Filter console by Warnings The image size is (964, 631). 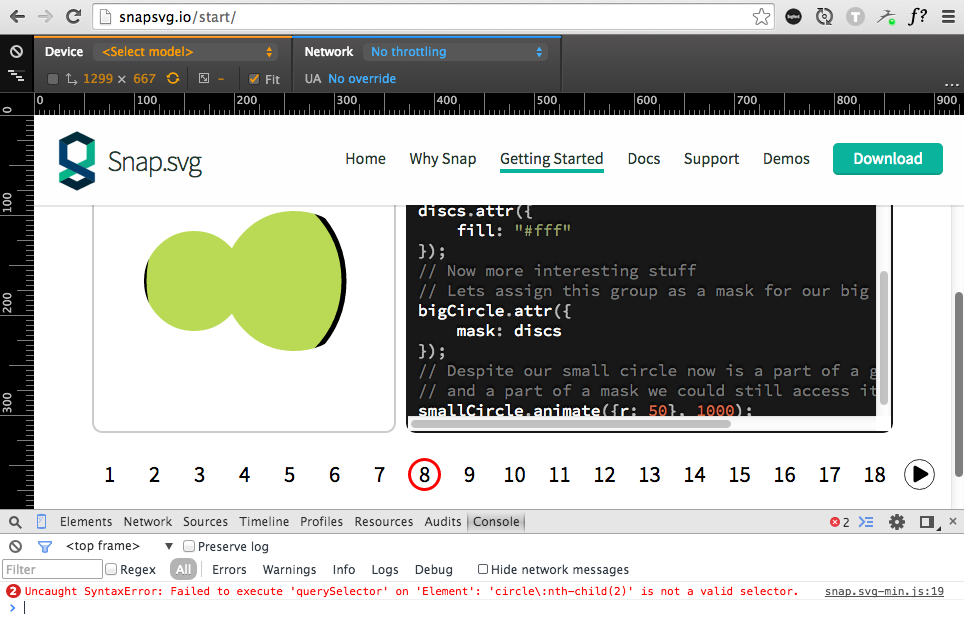(x=289, y=569)
